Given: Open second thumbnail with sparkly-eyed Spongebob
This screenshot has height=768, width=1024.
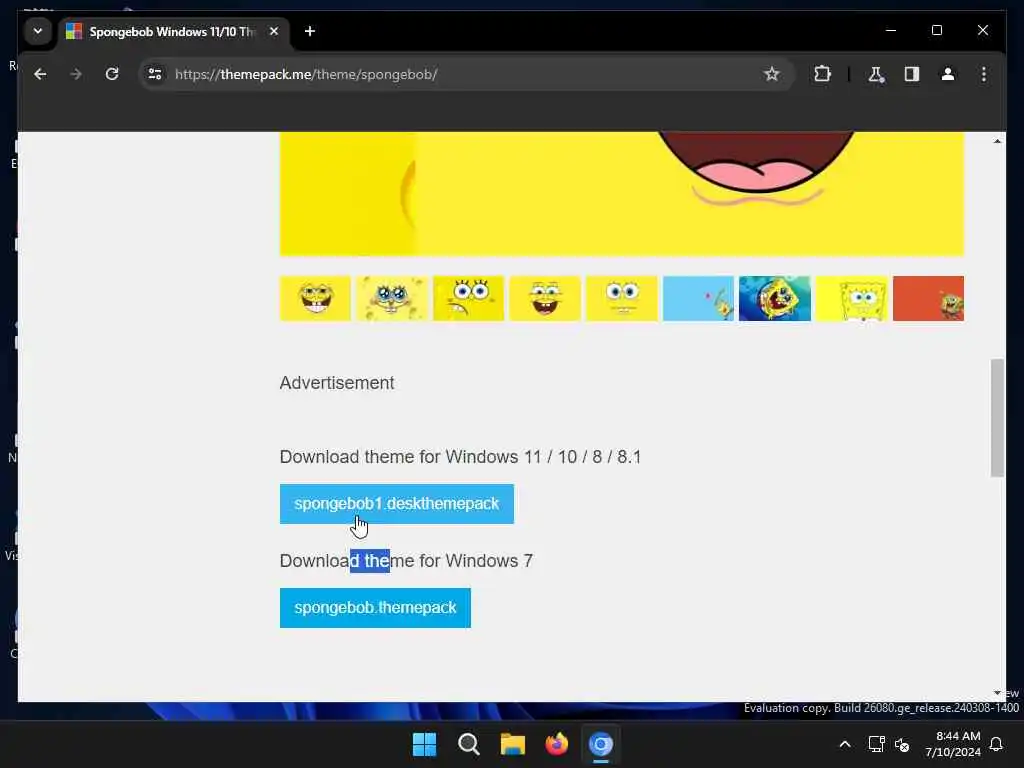Looking at the screenshot, I should coord(392,298).
